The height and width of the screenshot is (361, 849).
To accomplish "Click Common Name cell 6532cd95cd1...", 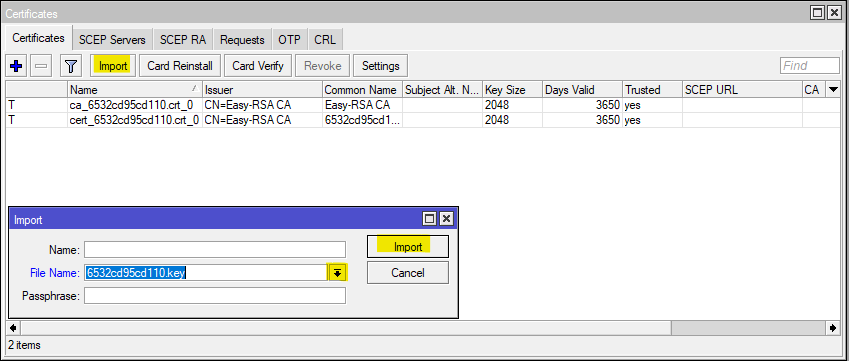I will [362, 120].
